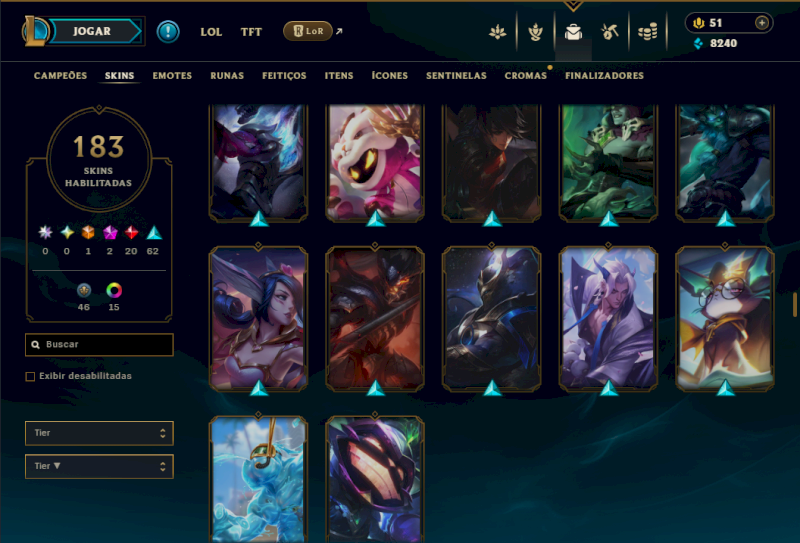Click the chroma color wheel icon

[x=114, y=290]
